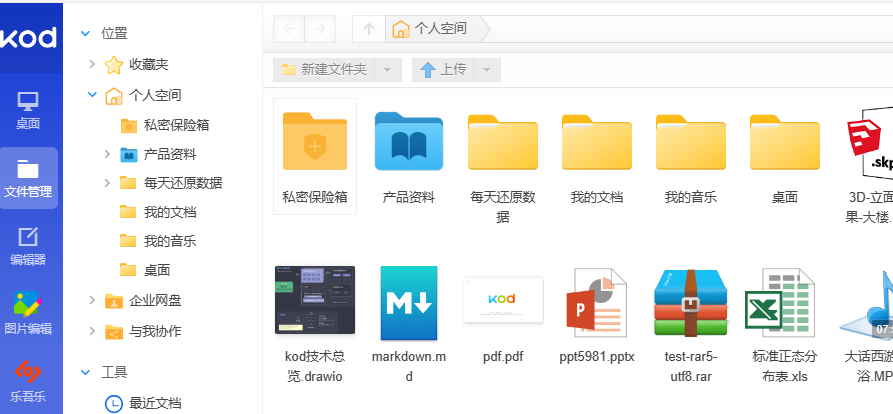
Task: Create a folder with 新建文件夹 button
Action: (x=324, y=69)
